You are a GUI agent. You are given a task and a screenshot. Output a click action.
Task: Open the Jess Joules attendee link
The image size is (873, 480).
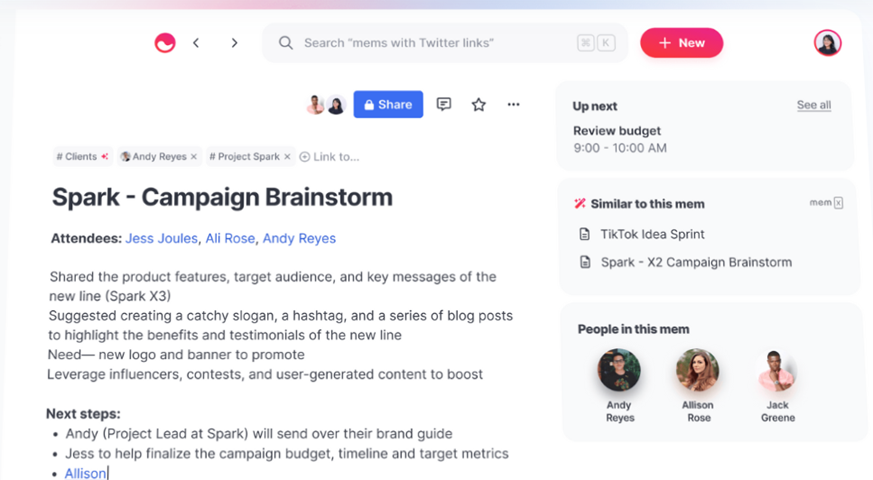tap(161, 238)
